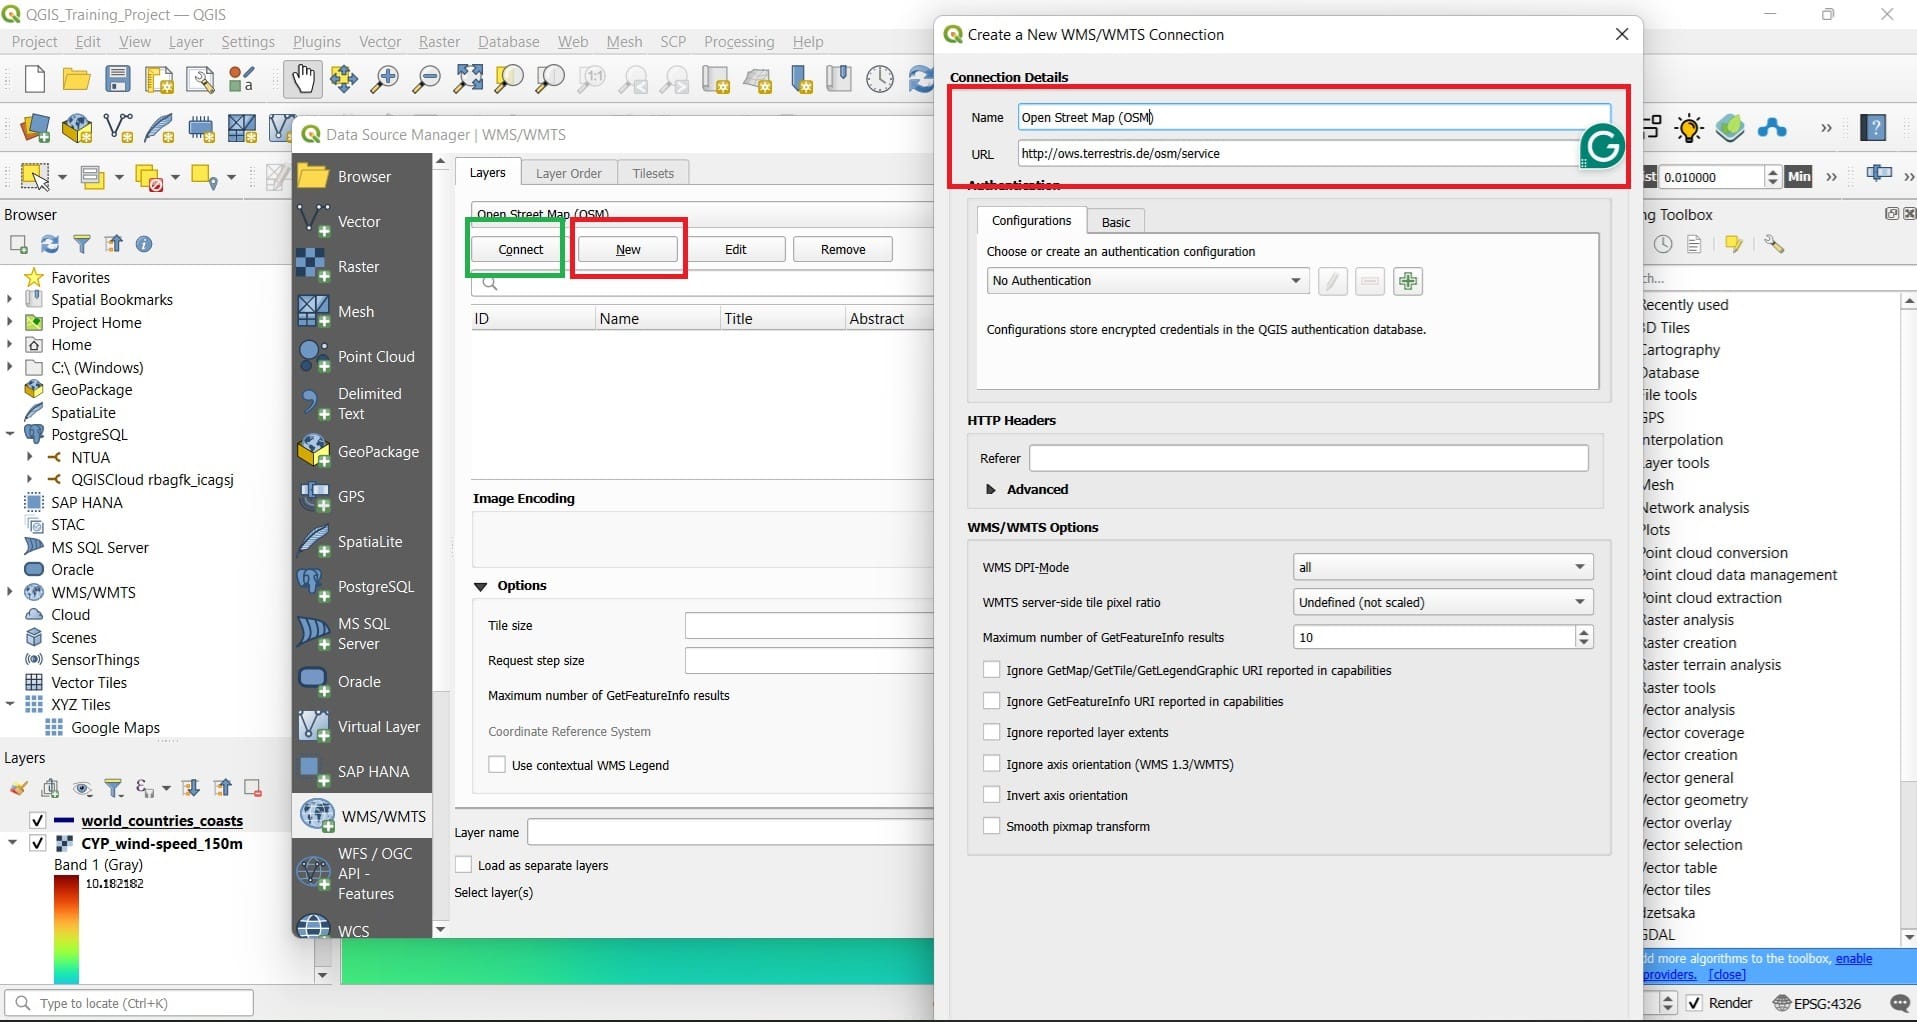Expand the Advanced HTTP headers section
The width and height of the screenshot is (1917, 1022).
(x=991, y=489)
